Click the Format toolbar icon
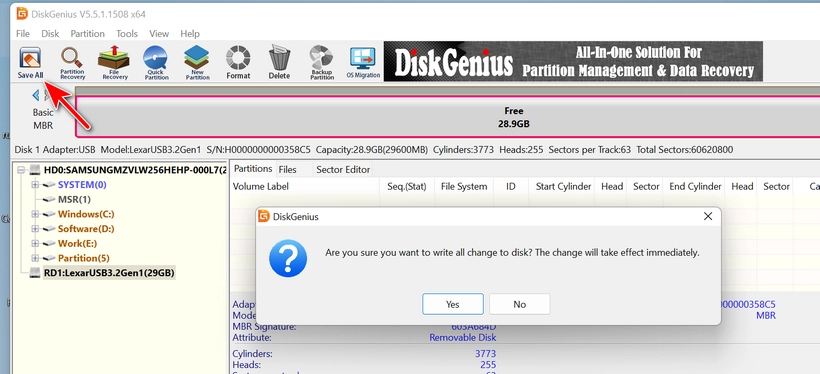This screenshot has height=374, width=820. pyautogui.click(x=238, y=62)
